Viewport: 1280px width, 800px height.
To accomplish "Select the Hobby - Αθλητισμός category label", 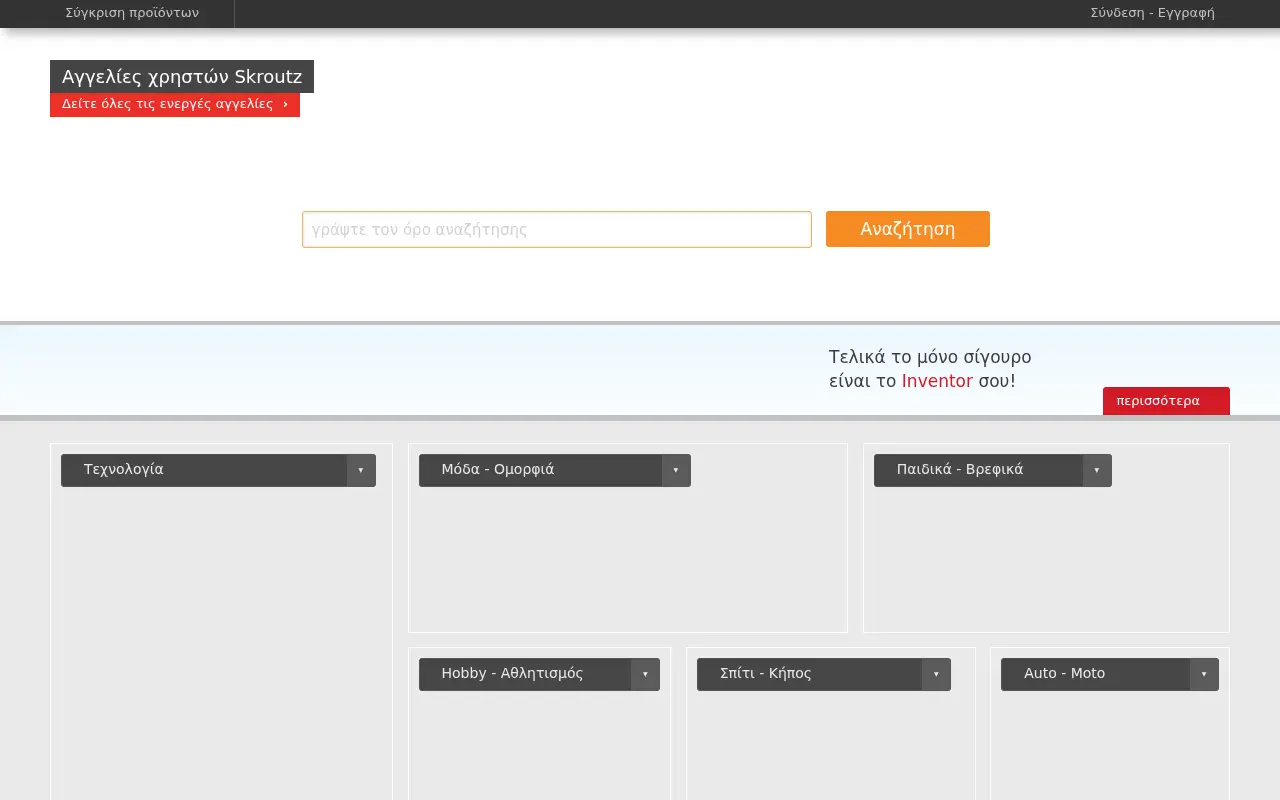I will pyautogui.click(x=512, y=673).
